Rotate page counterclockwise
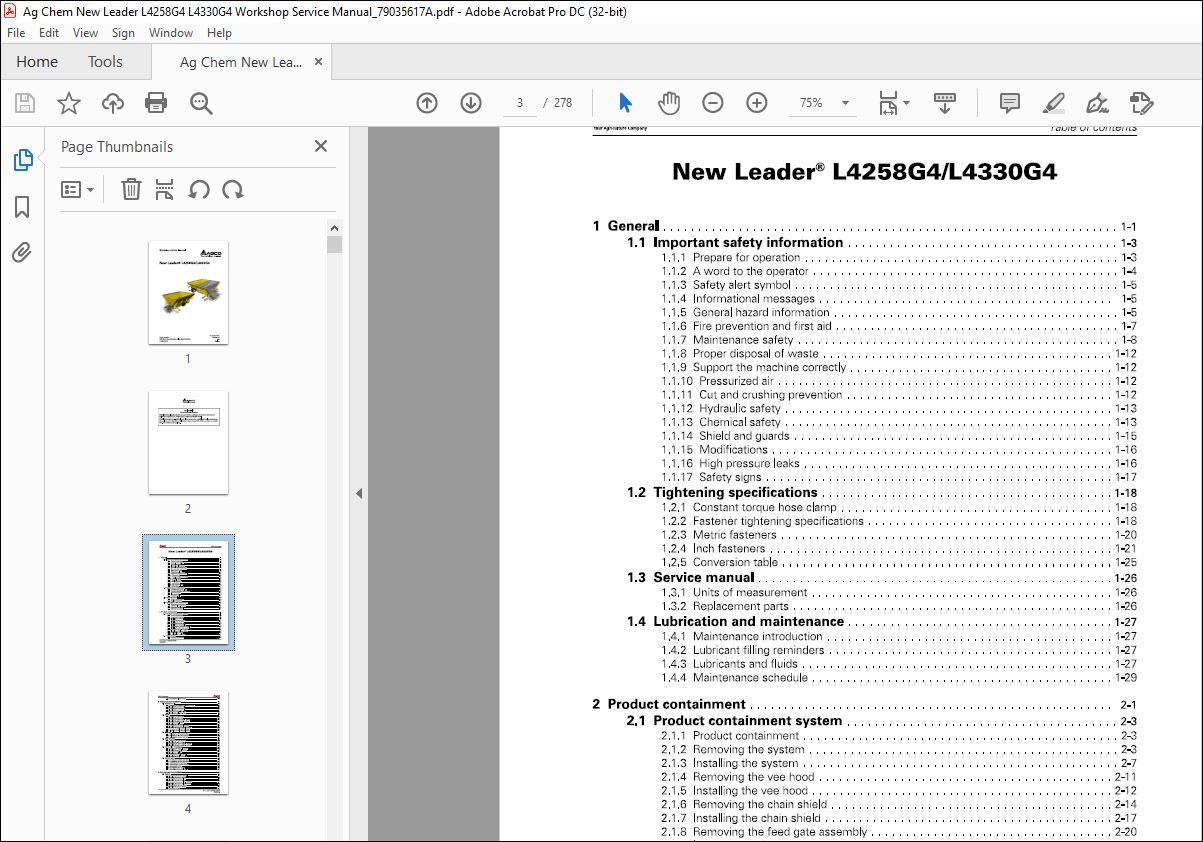Screen dimensions: 1203x842 199,189
